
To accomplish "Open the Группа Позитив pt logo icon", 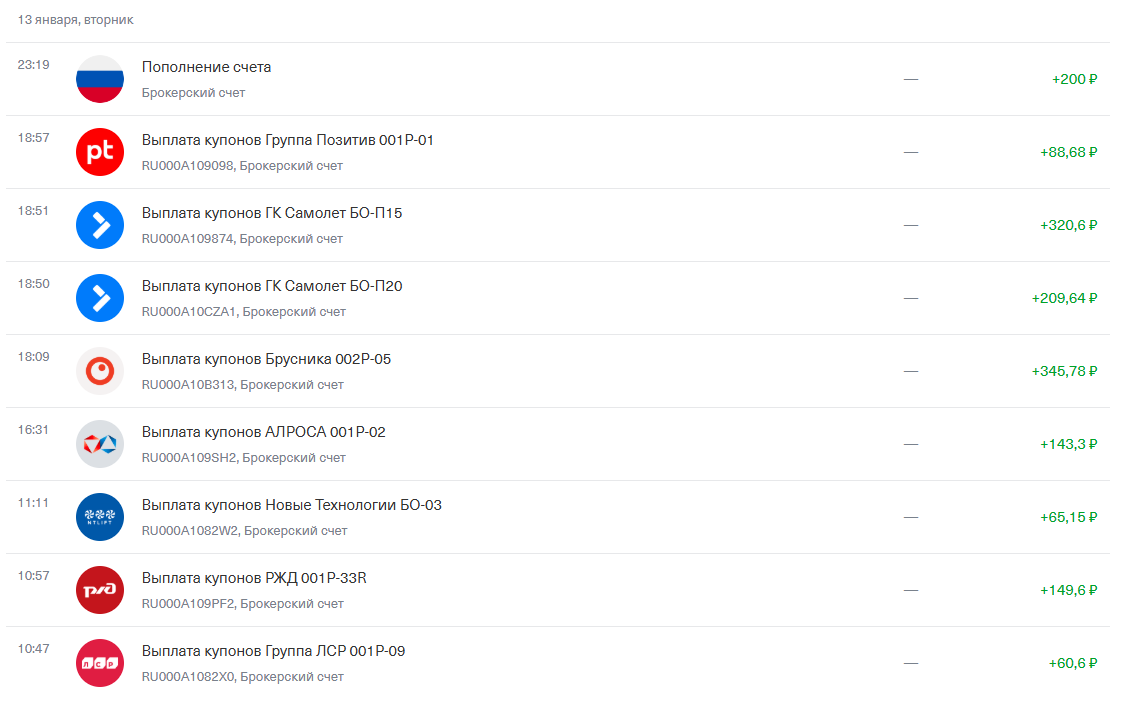I will click(x=100, y=152).
